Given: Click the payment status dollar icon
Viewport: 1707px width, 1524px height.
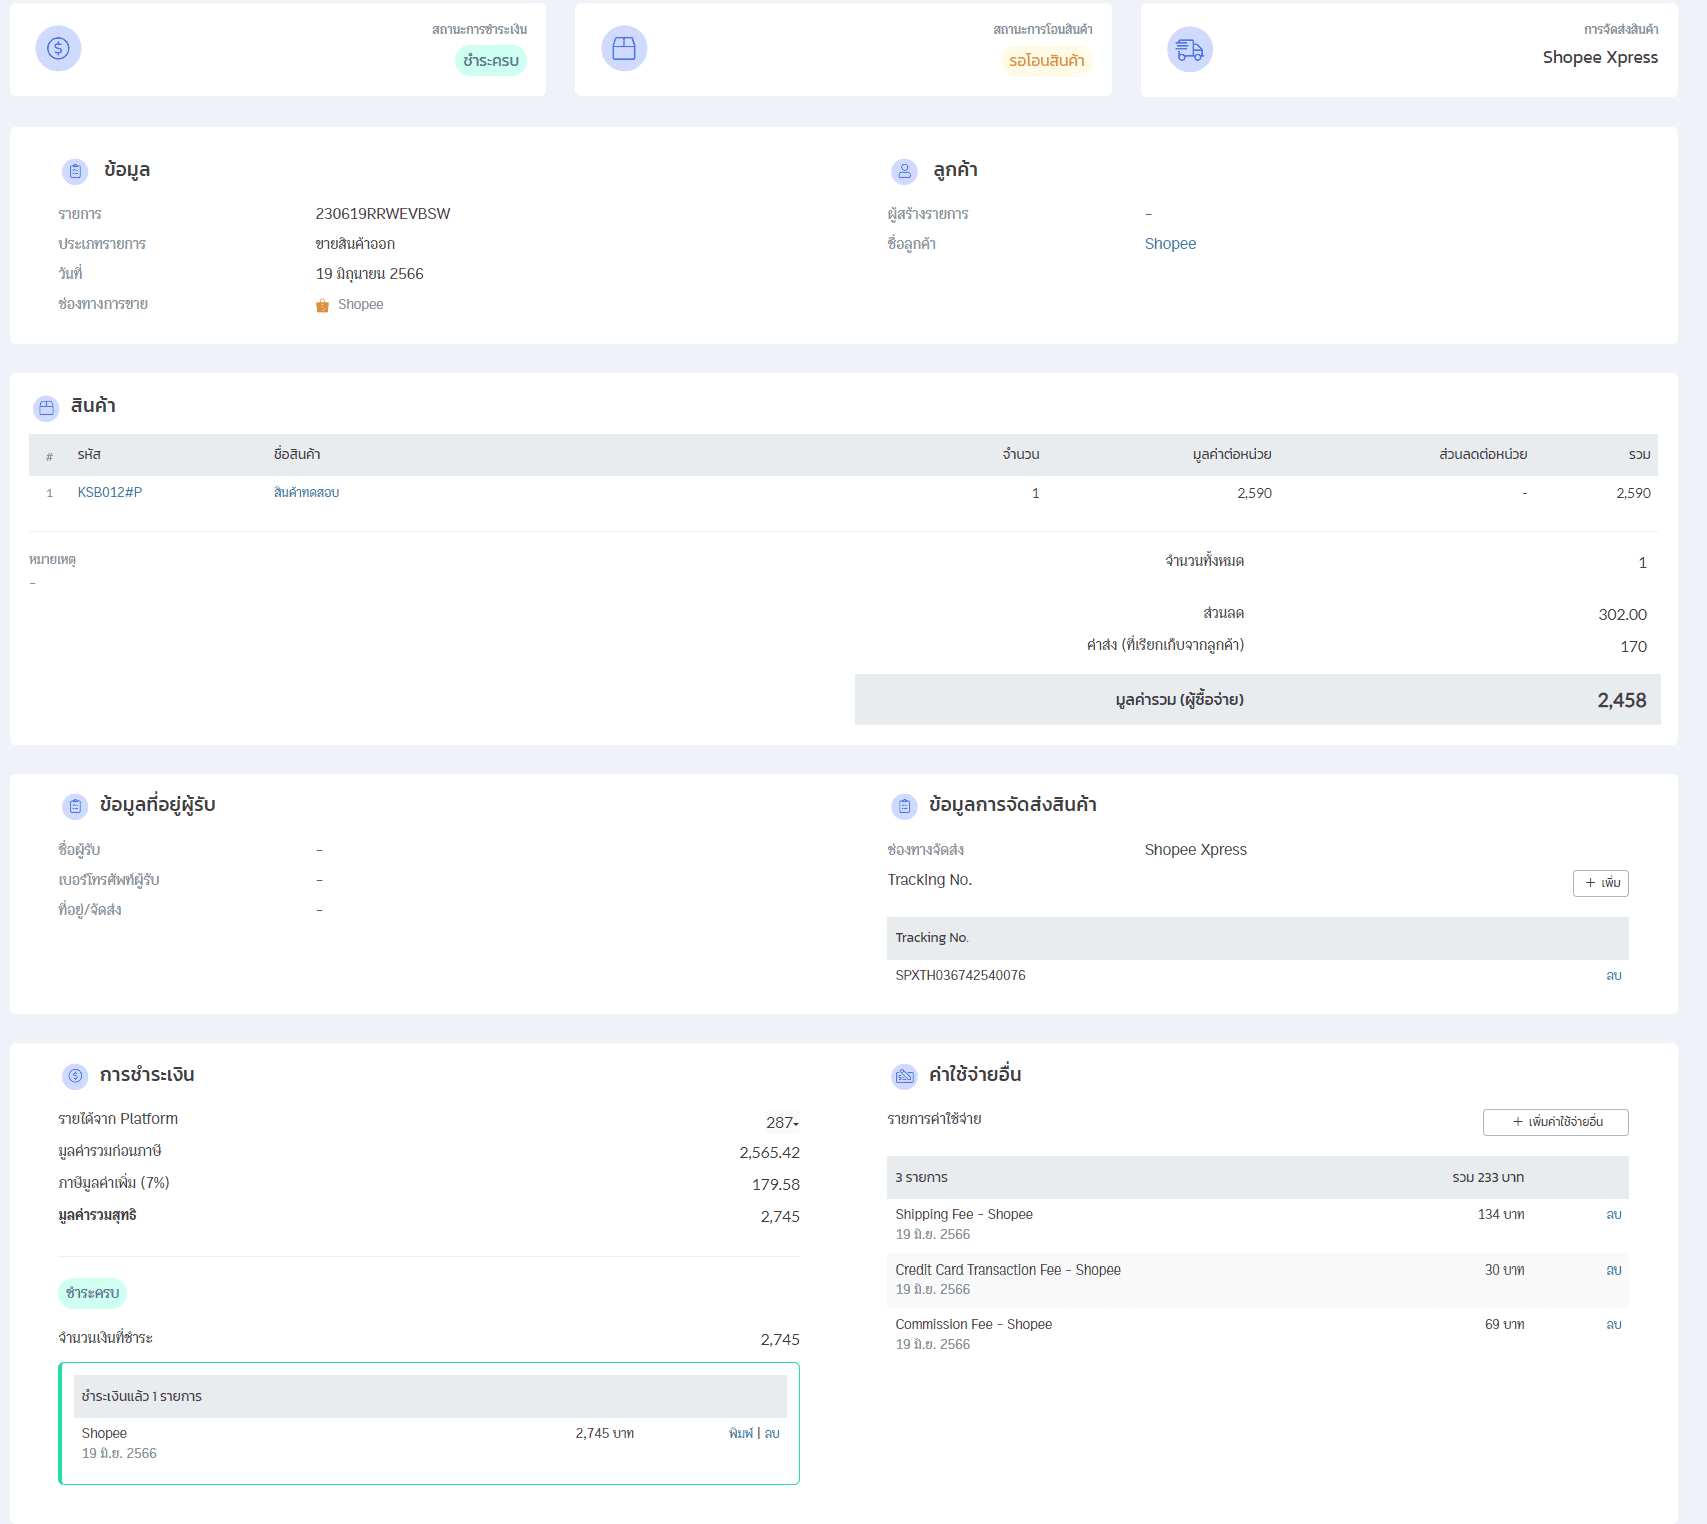Looking at the screenshot, I should click(x=58, y=48).
